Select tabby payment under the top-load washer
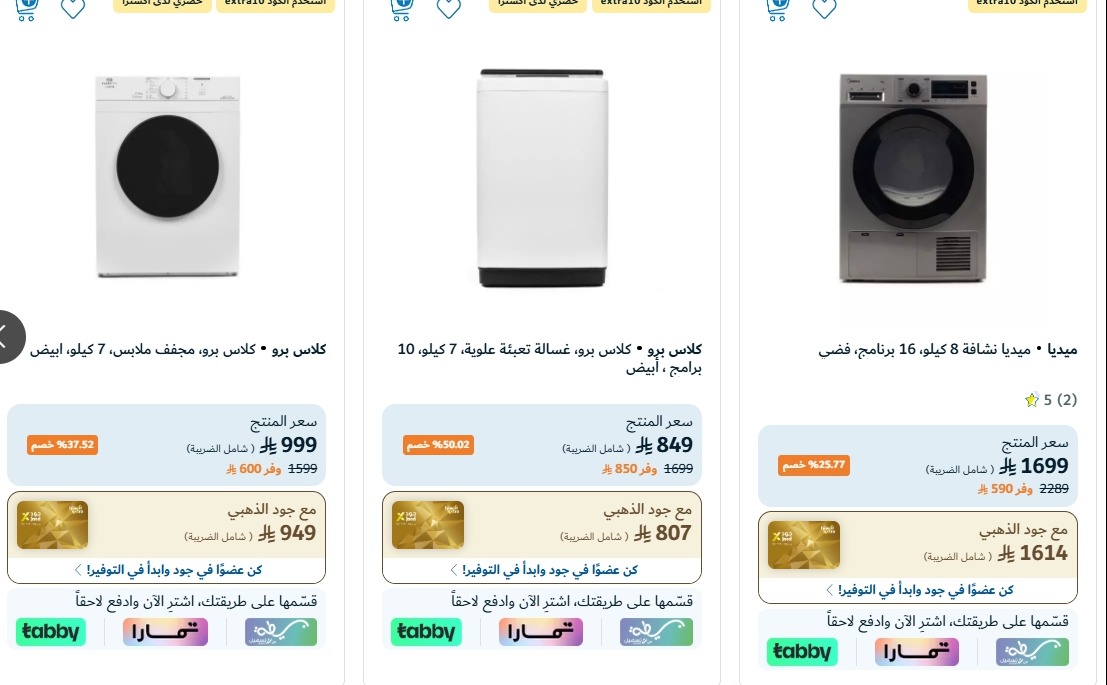The height and width of the screenshot is (685, 1107). click(x=426, y=631)
